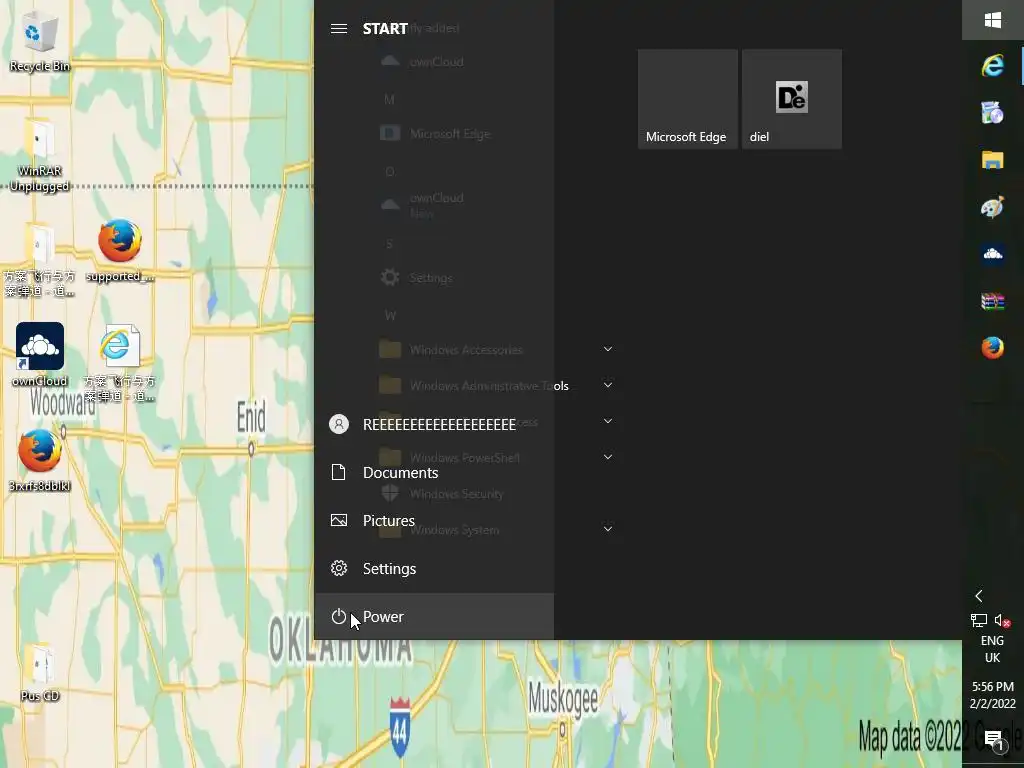Select the ownCloud desktop shortcut
The image size is (1024, 768).
click(x=40, y=355)
